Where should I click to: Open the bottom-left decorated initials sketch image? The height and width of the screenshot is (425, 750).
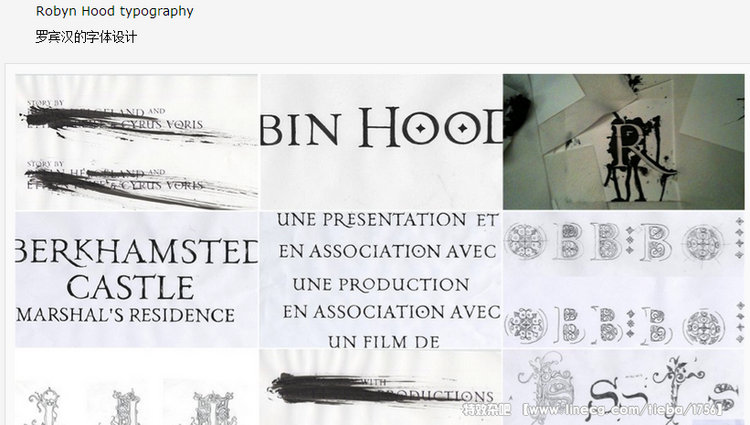pyautogui.click(x=136, y=387)
